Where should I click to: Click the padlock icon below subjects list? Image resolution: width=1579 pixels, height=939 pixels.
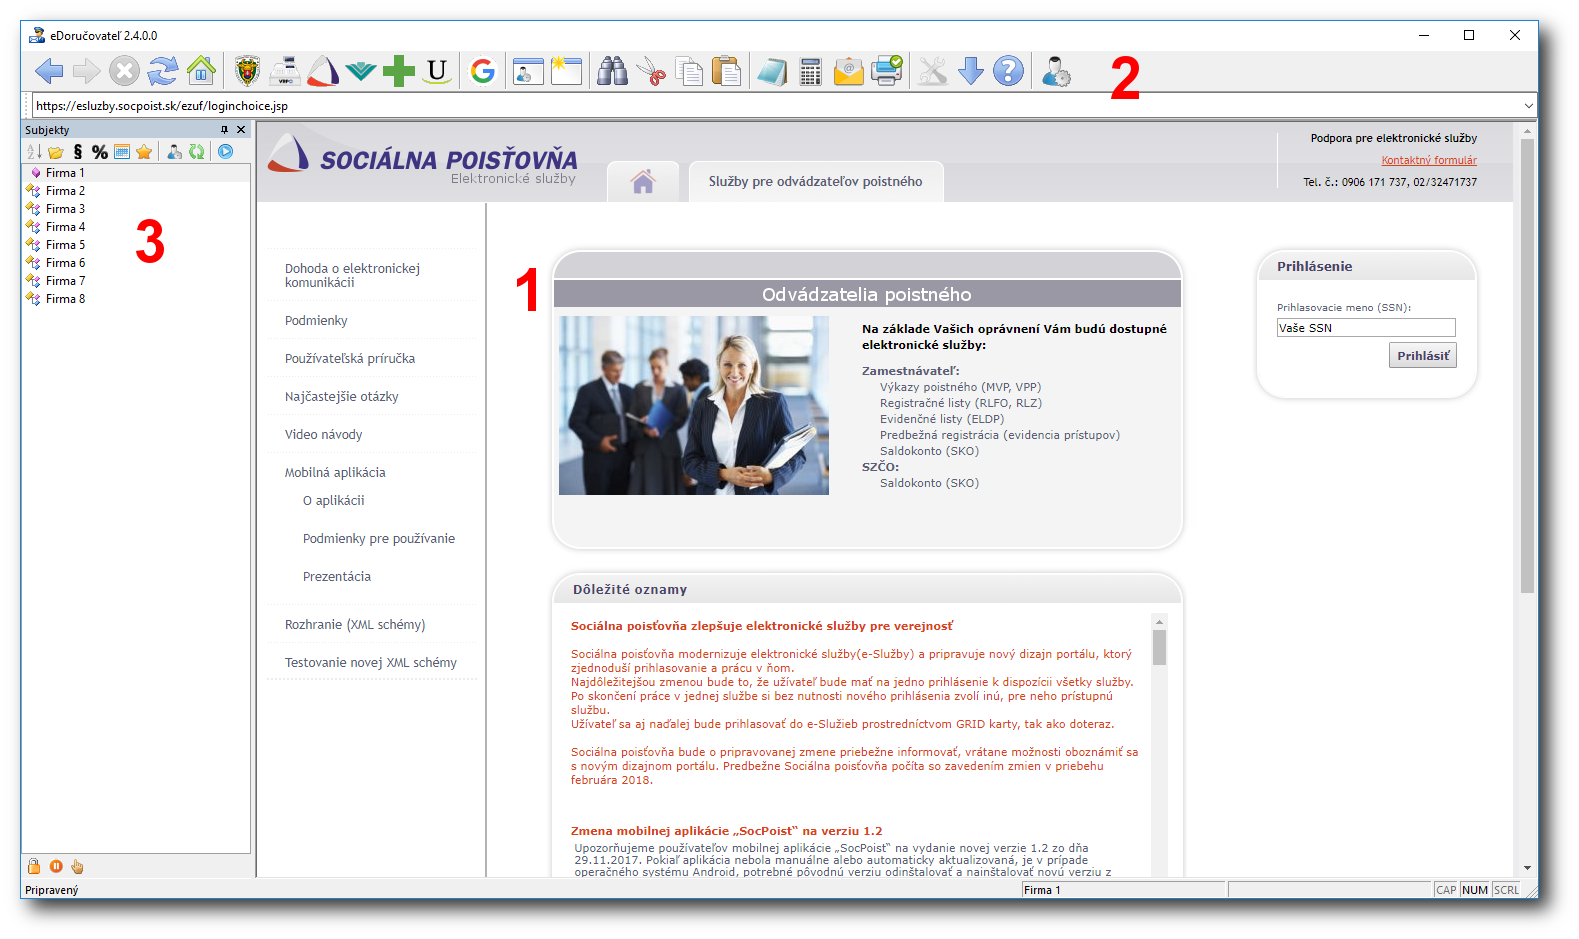tap(34, 866)
